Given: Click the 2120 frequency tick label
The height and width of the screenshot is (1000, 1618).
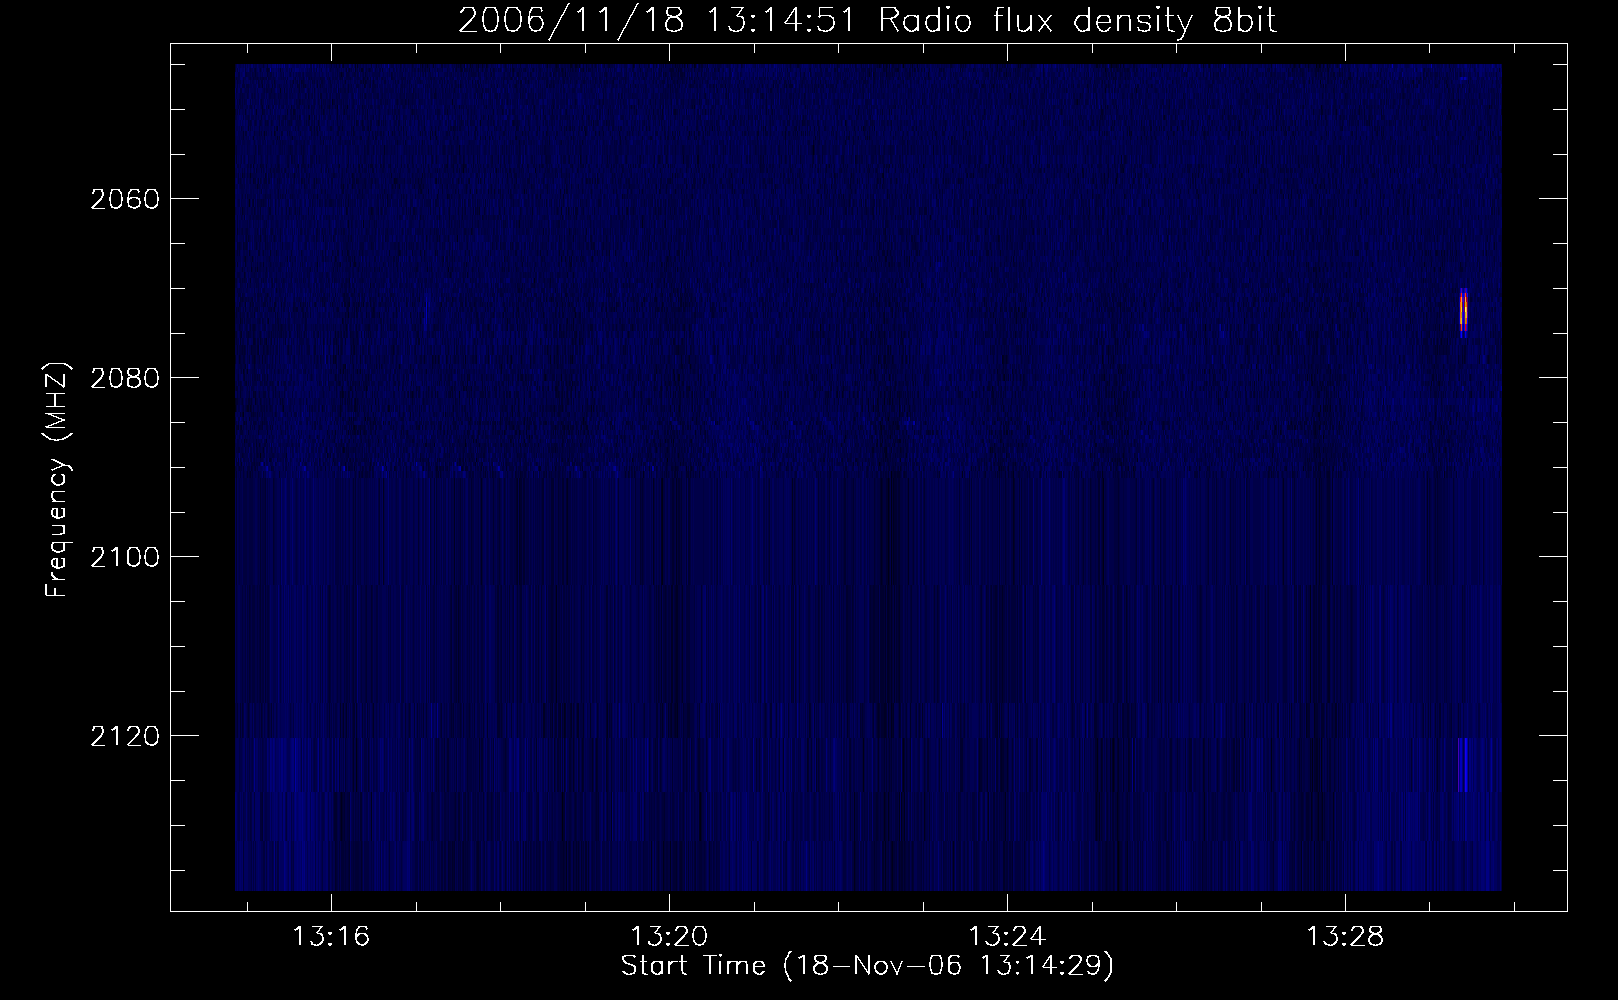Looking at the screenshot, I should [x=125, y=736].
